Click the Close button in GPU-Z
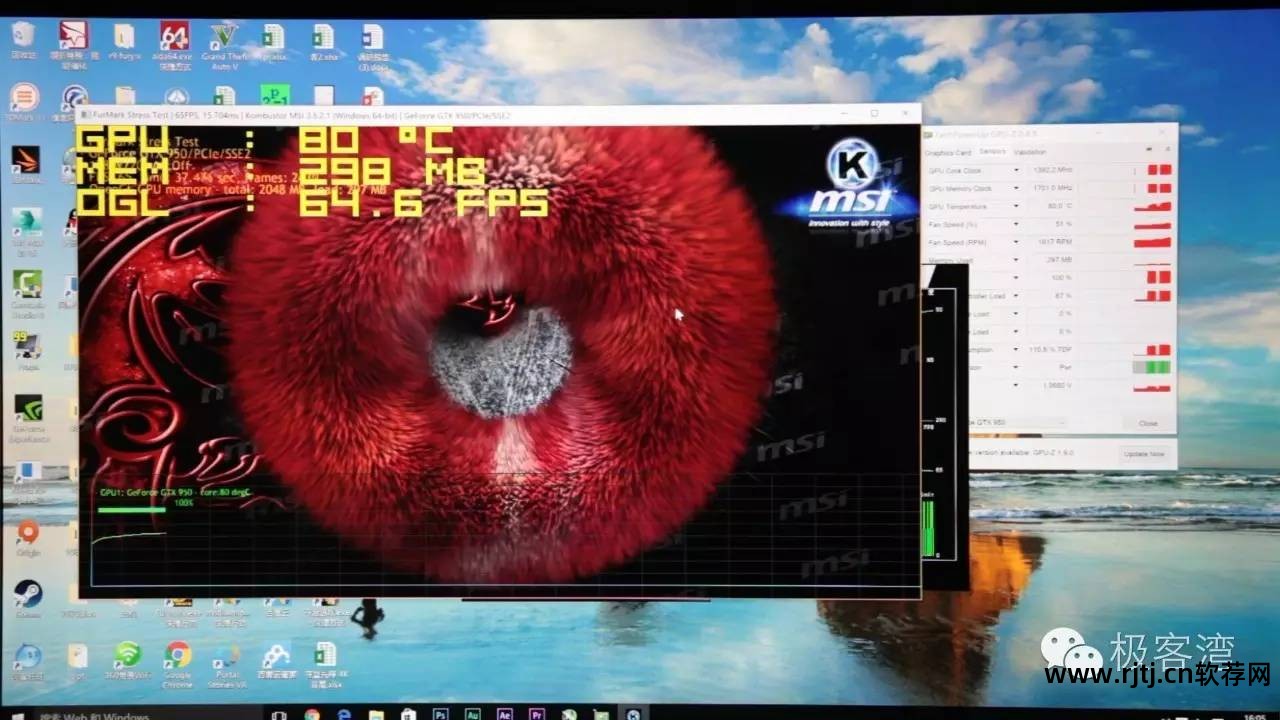The height and width of the screenshot is (720, 1280). (1147, 422)
